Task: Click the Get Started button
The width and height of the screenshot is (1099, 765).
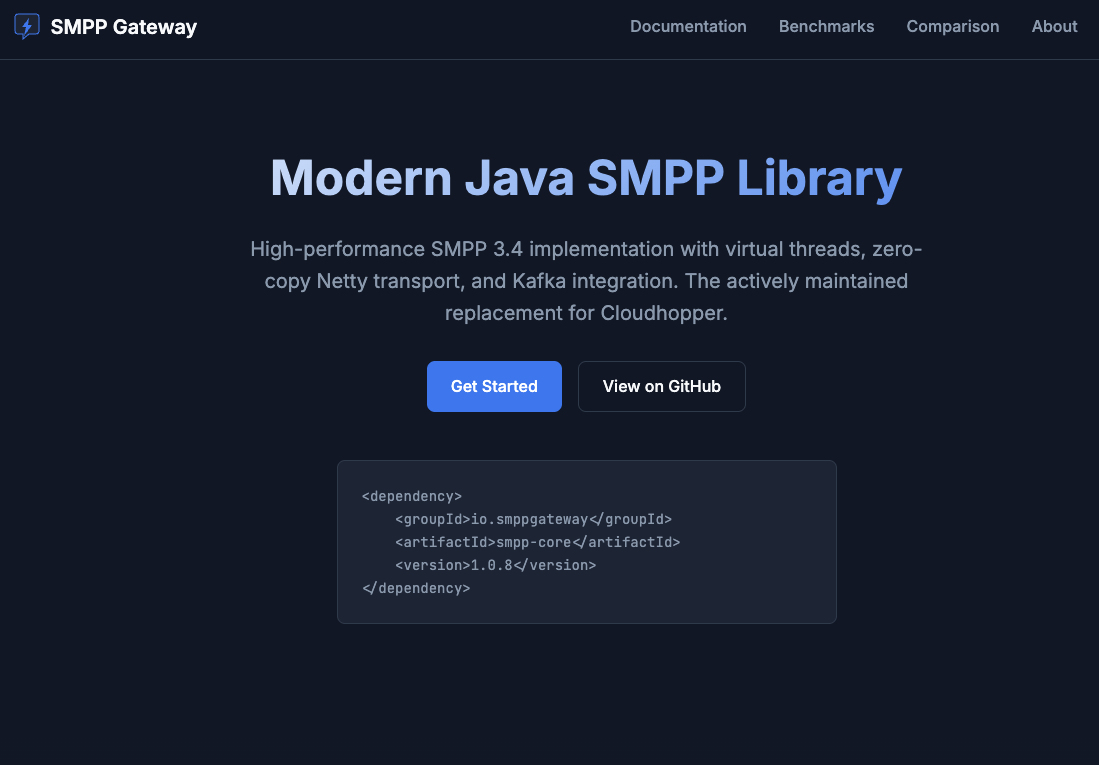Action: pos(494,386)
